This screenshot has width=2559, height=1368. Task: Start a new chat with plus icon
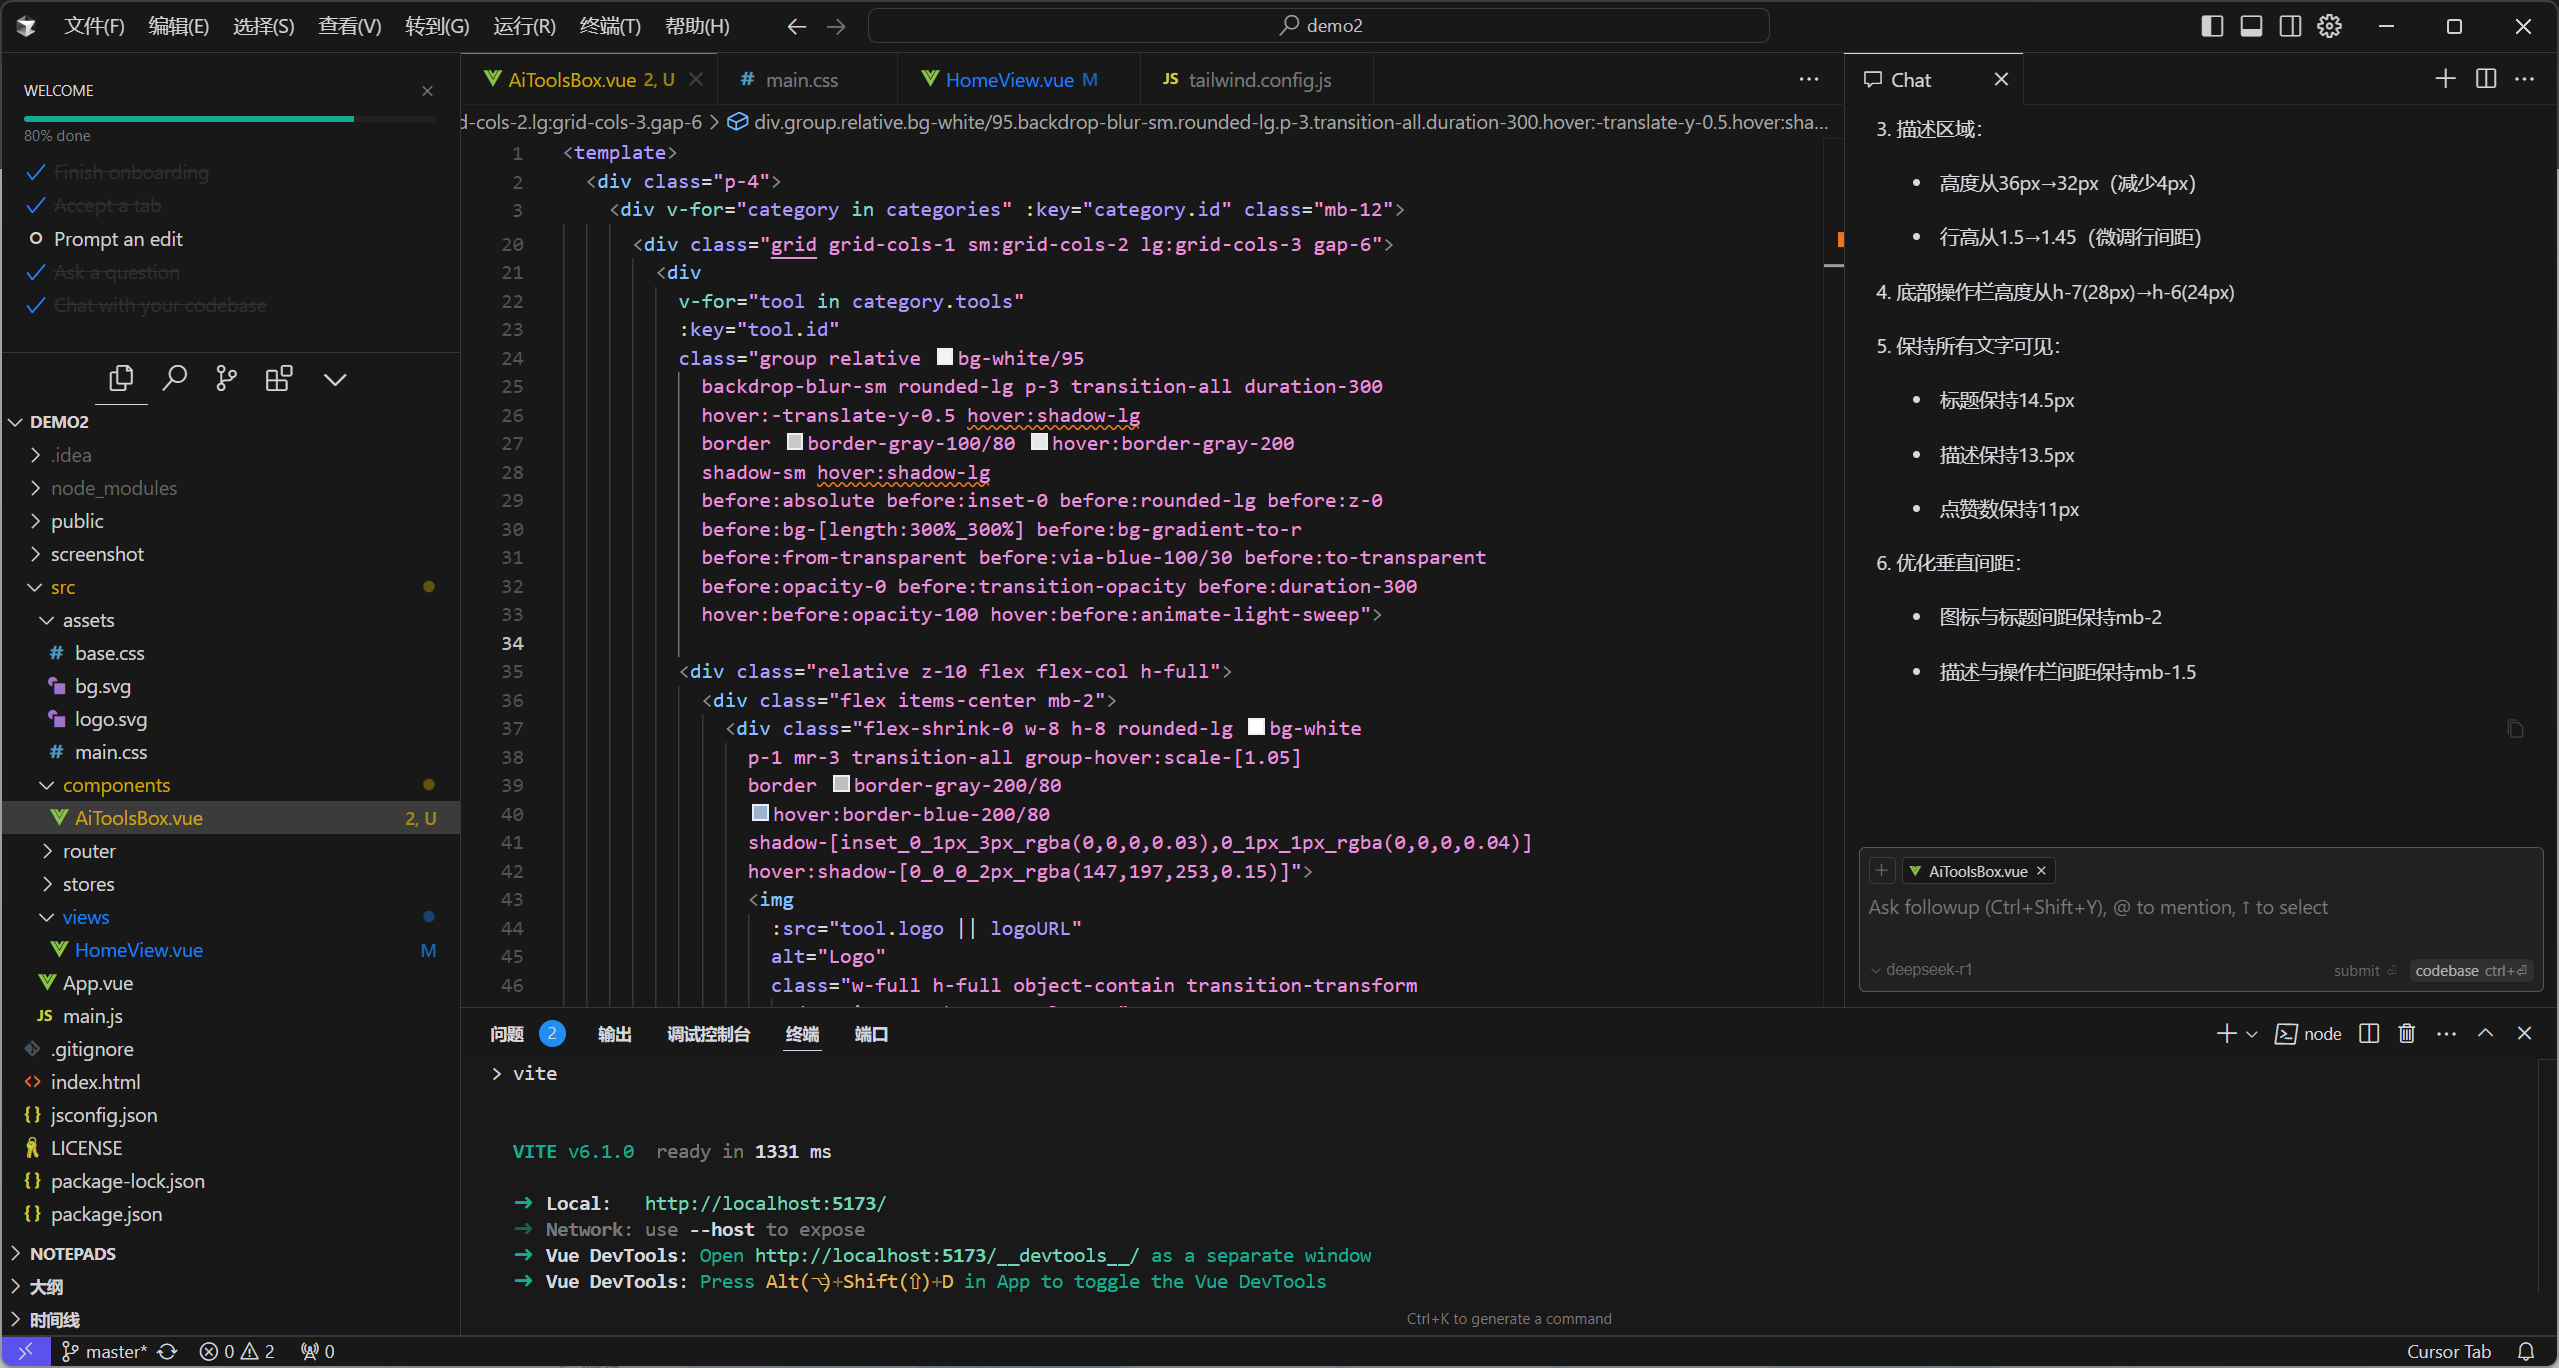pyautogui.click(x=2445, y=78)
